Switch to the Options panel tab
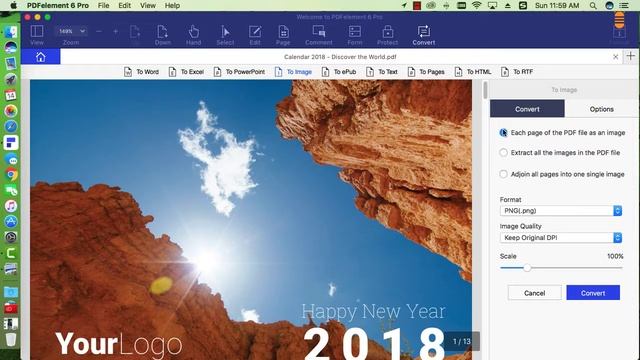 [x=602, y=109]
